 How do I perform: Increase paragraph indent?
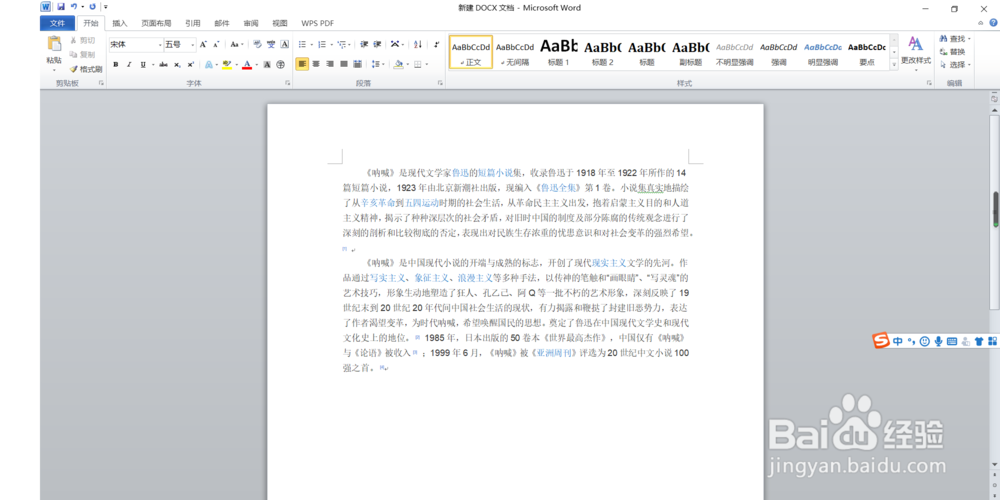click(377, 44)
